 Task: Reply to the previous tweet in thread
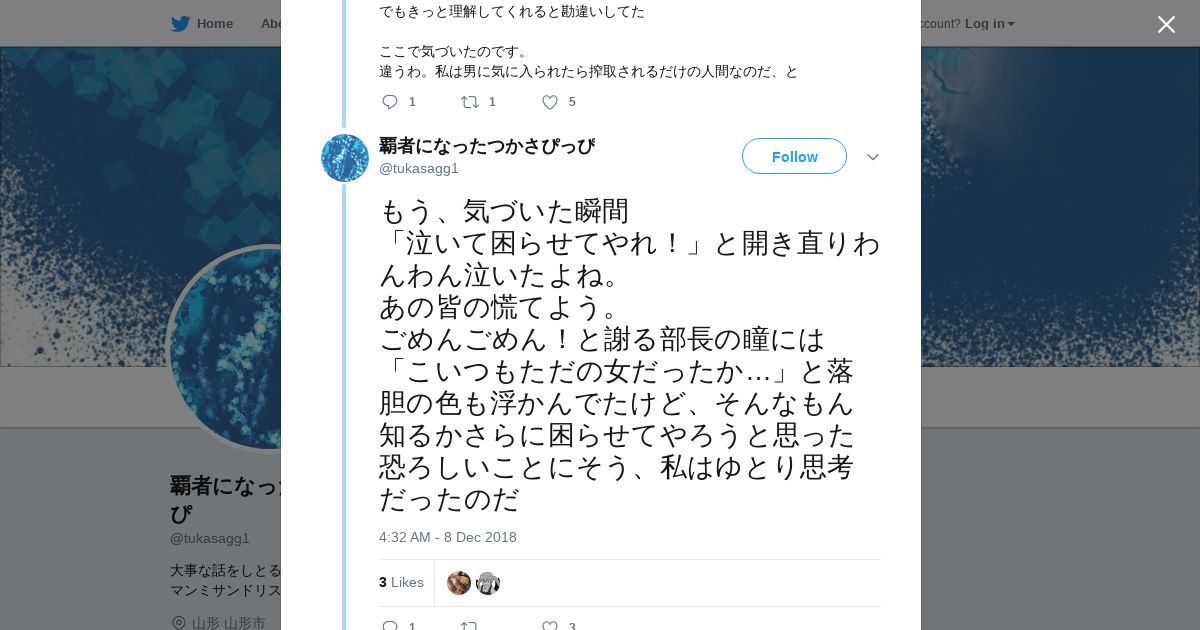click(x=390, y=102)
